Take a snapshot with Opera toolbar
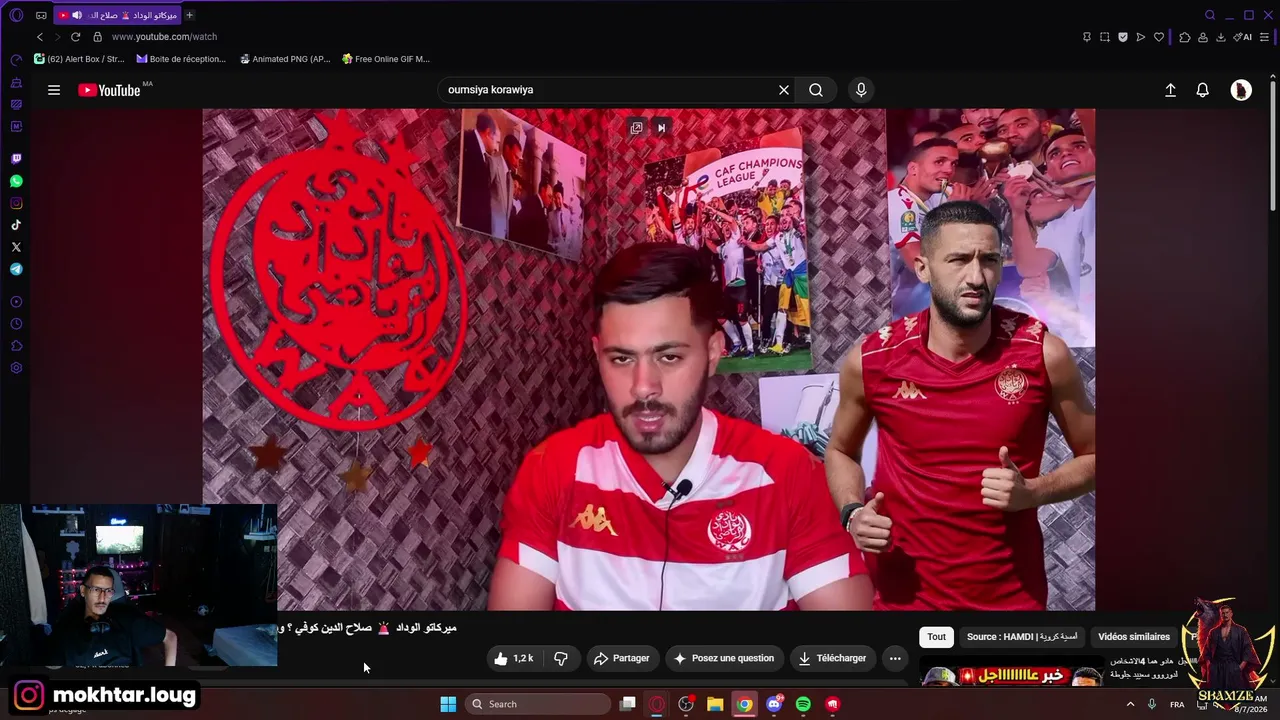The height and width of the screenshot is (720, 1280). (x=1105, y=37)
